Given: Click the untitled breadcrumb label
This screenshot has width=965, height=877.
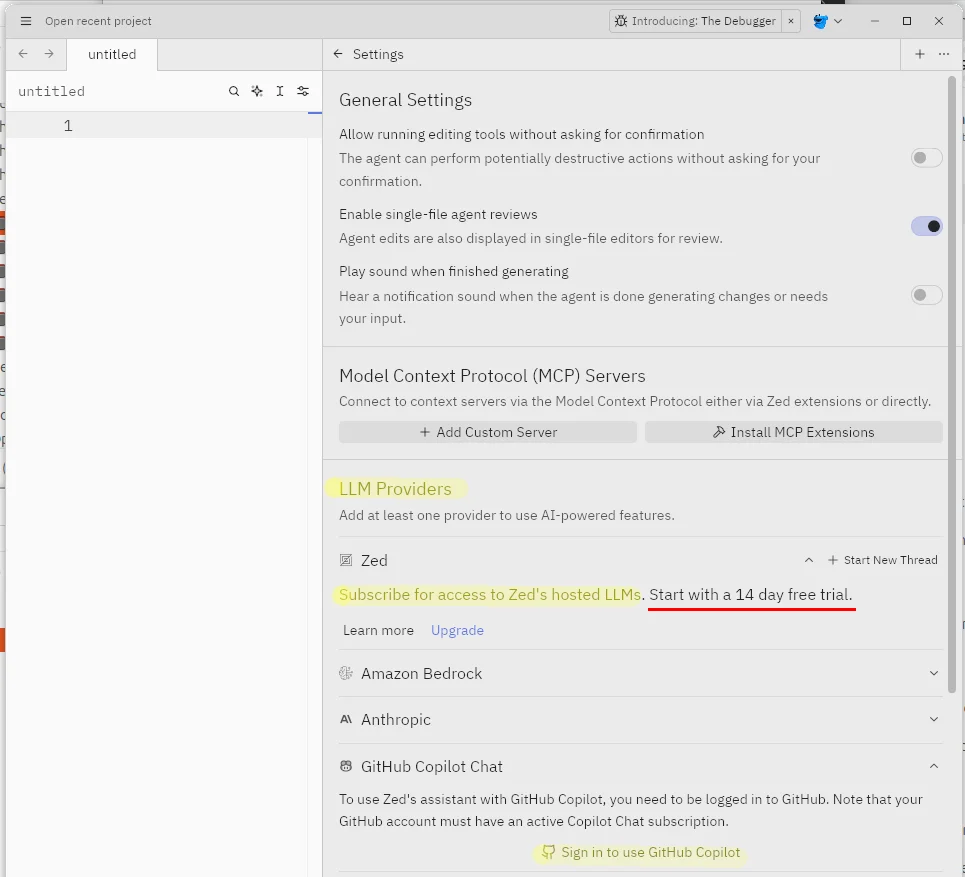Looking at the screenshot, I should click(52, 91).
